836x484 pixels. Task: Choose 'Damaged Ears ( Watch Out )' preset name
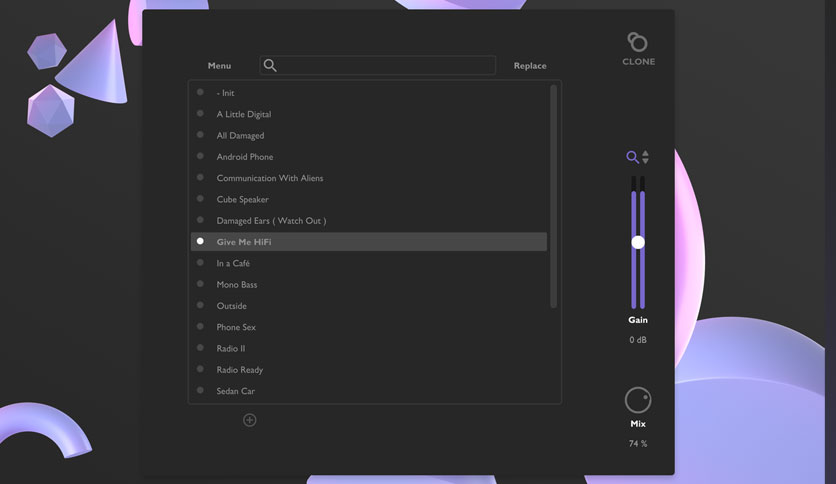271,221
